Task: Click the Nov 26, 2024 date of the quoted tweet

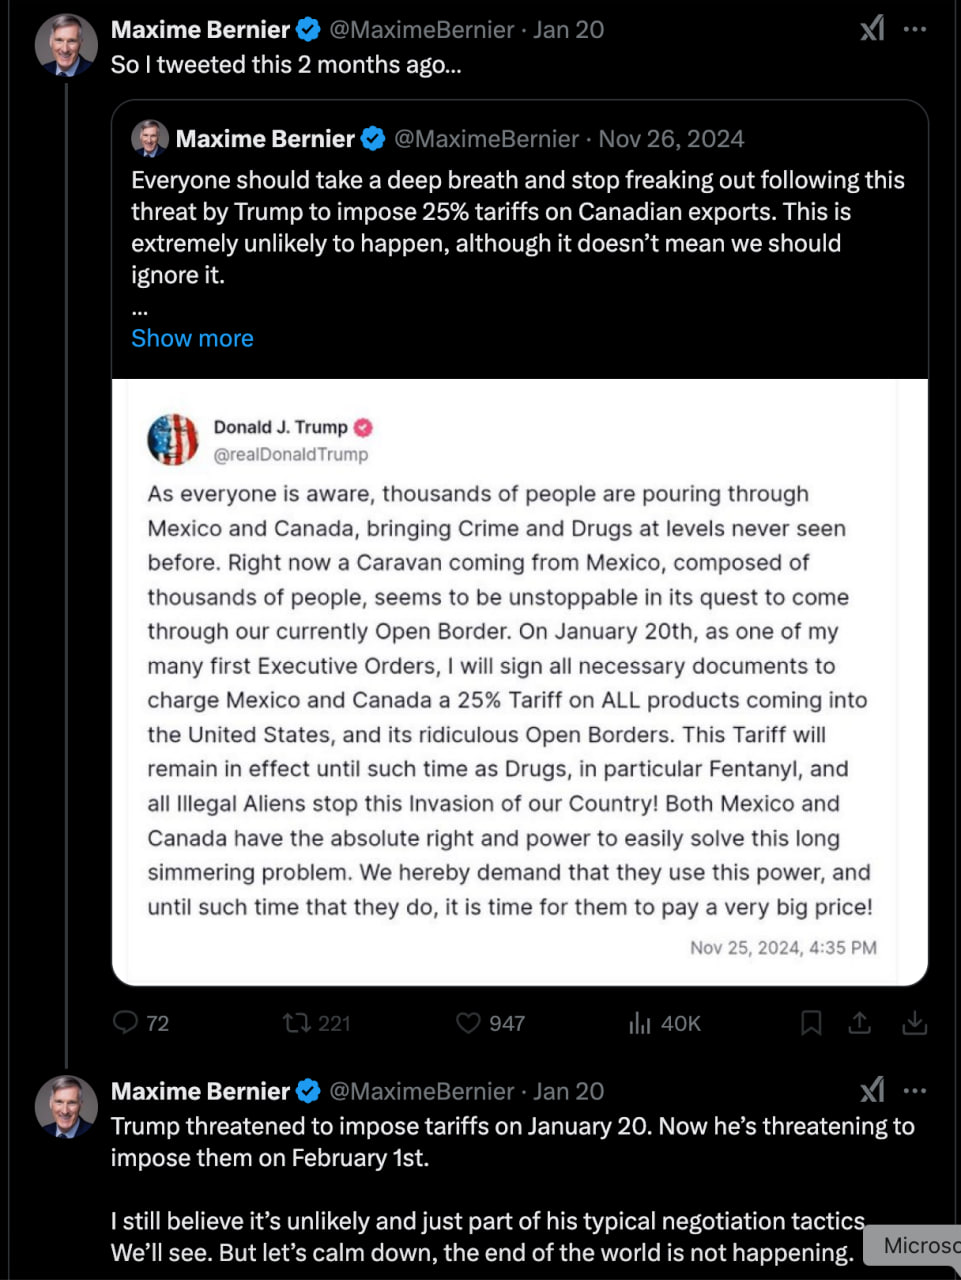Action: click(671, 139)
